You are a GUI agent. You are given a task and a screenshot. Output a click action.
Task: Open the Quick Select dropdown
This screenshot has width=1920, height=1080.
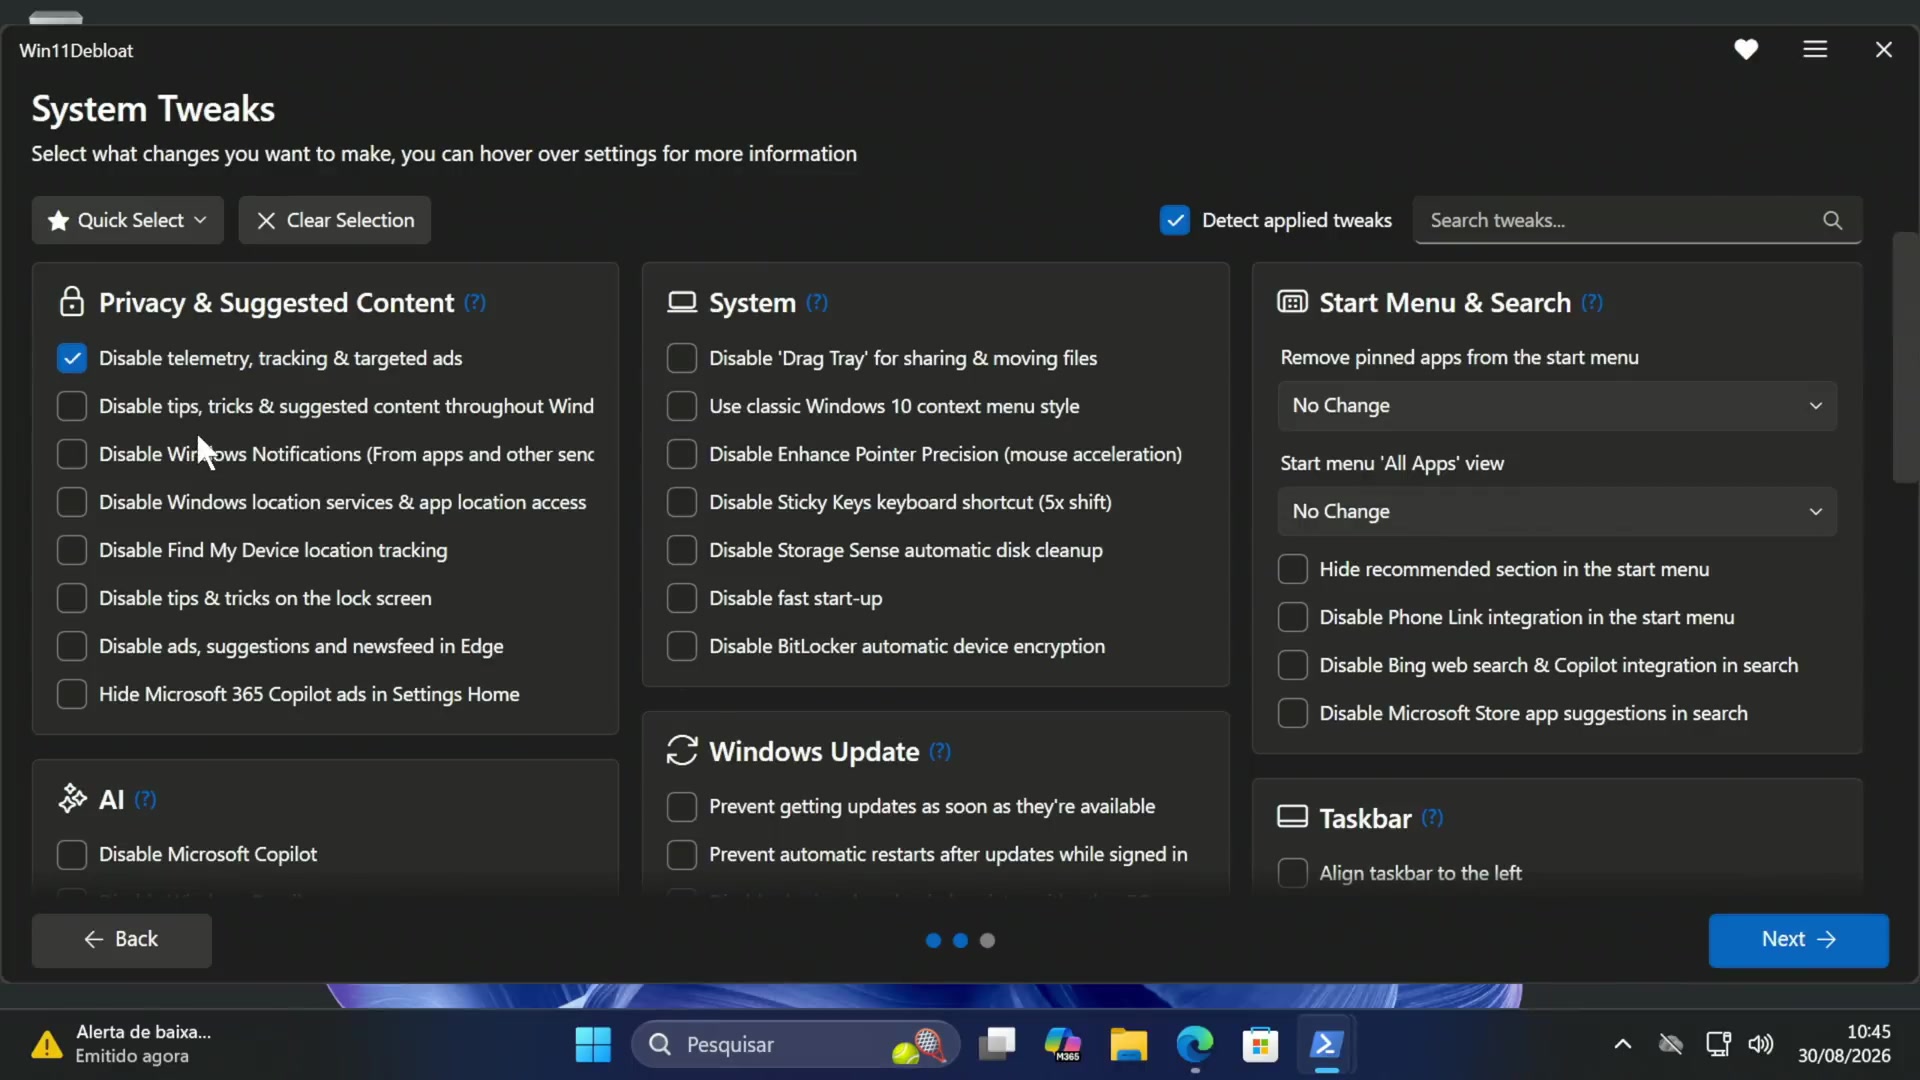(127, 220)
